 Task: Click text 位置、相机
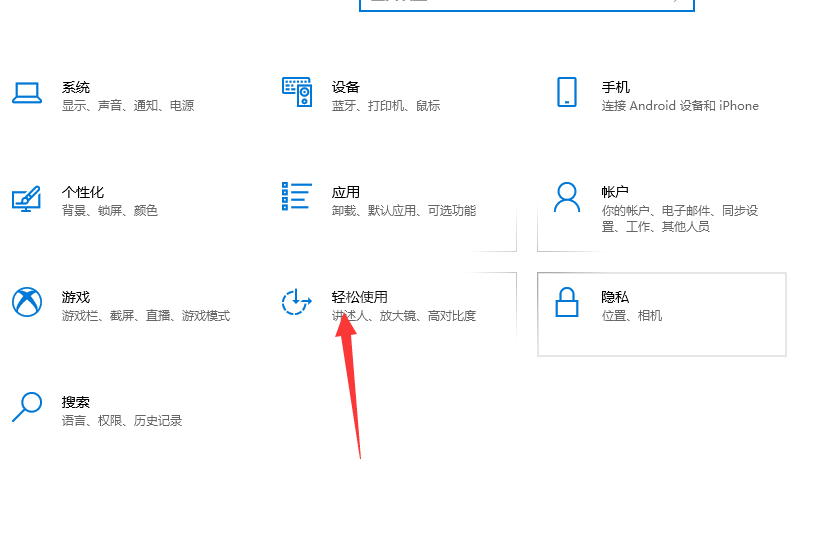pyautogui.click(x=632, y=316)
